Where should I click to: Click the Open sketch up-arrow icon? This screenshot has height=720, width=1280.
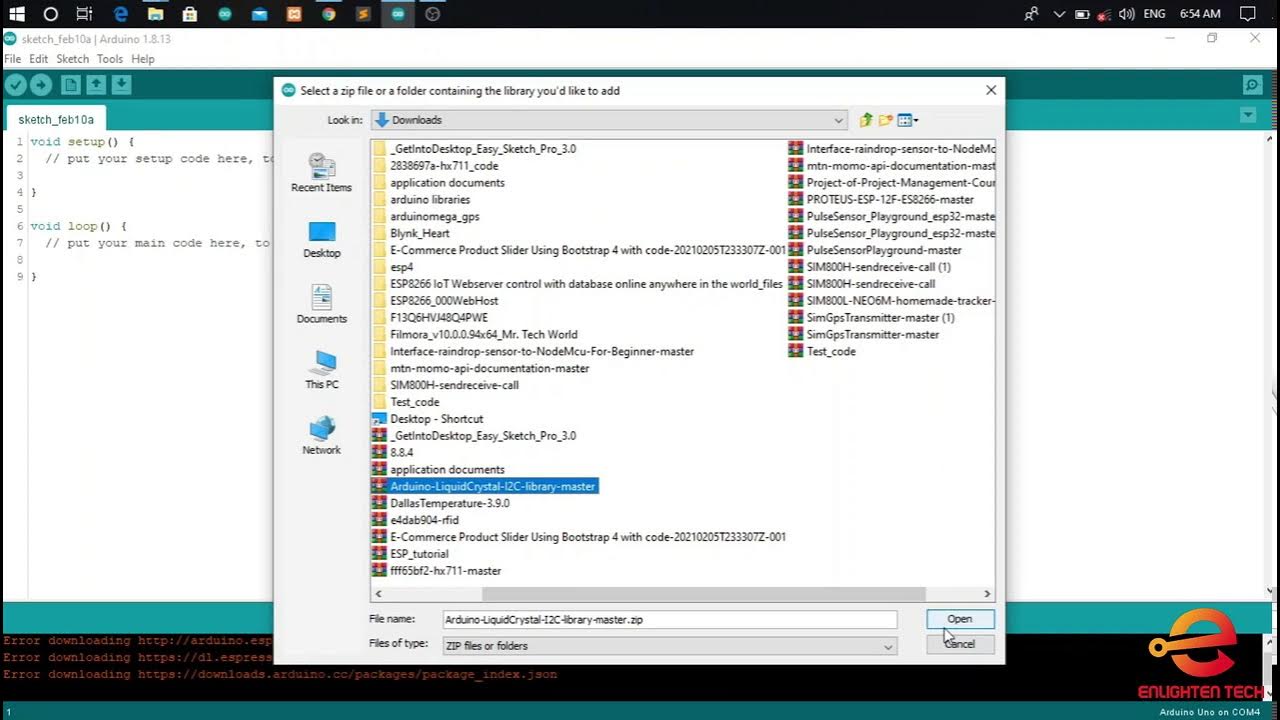click(96, 85)
